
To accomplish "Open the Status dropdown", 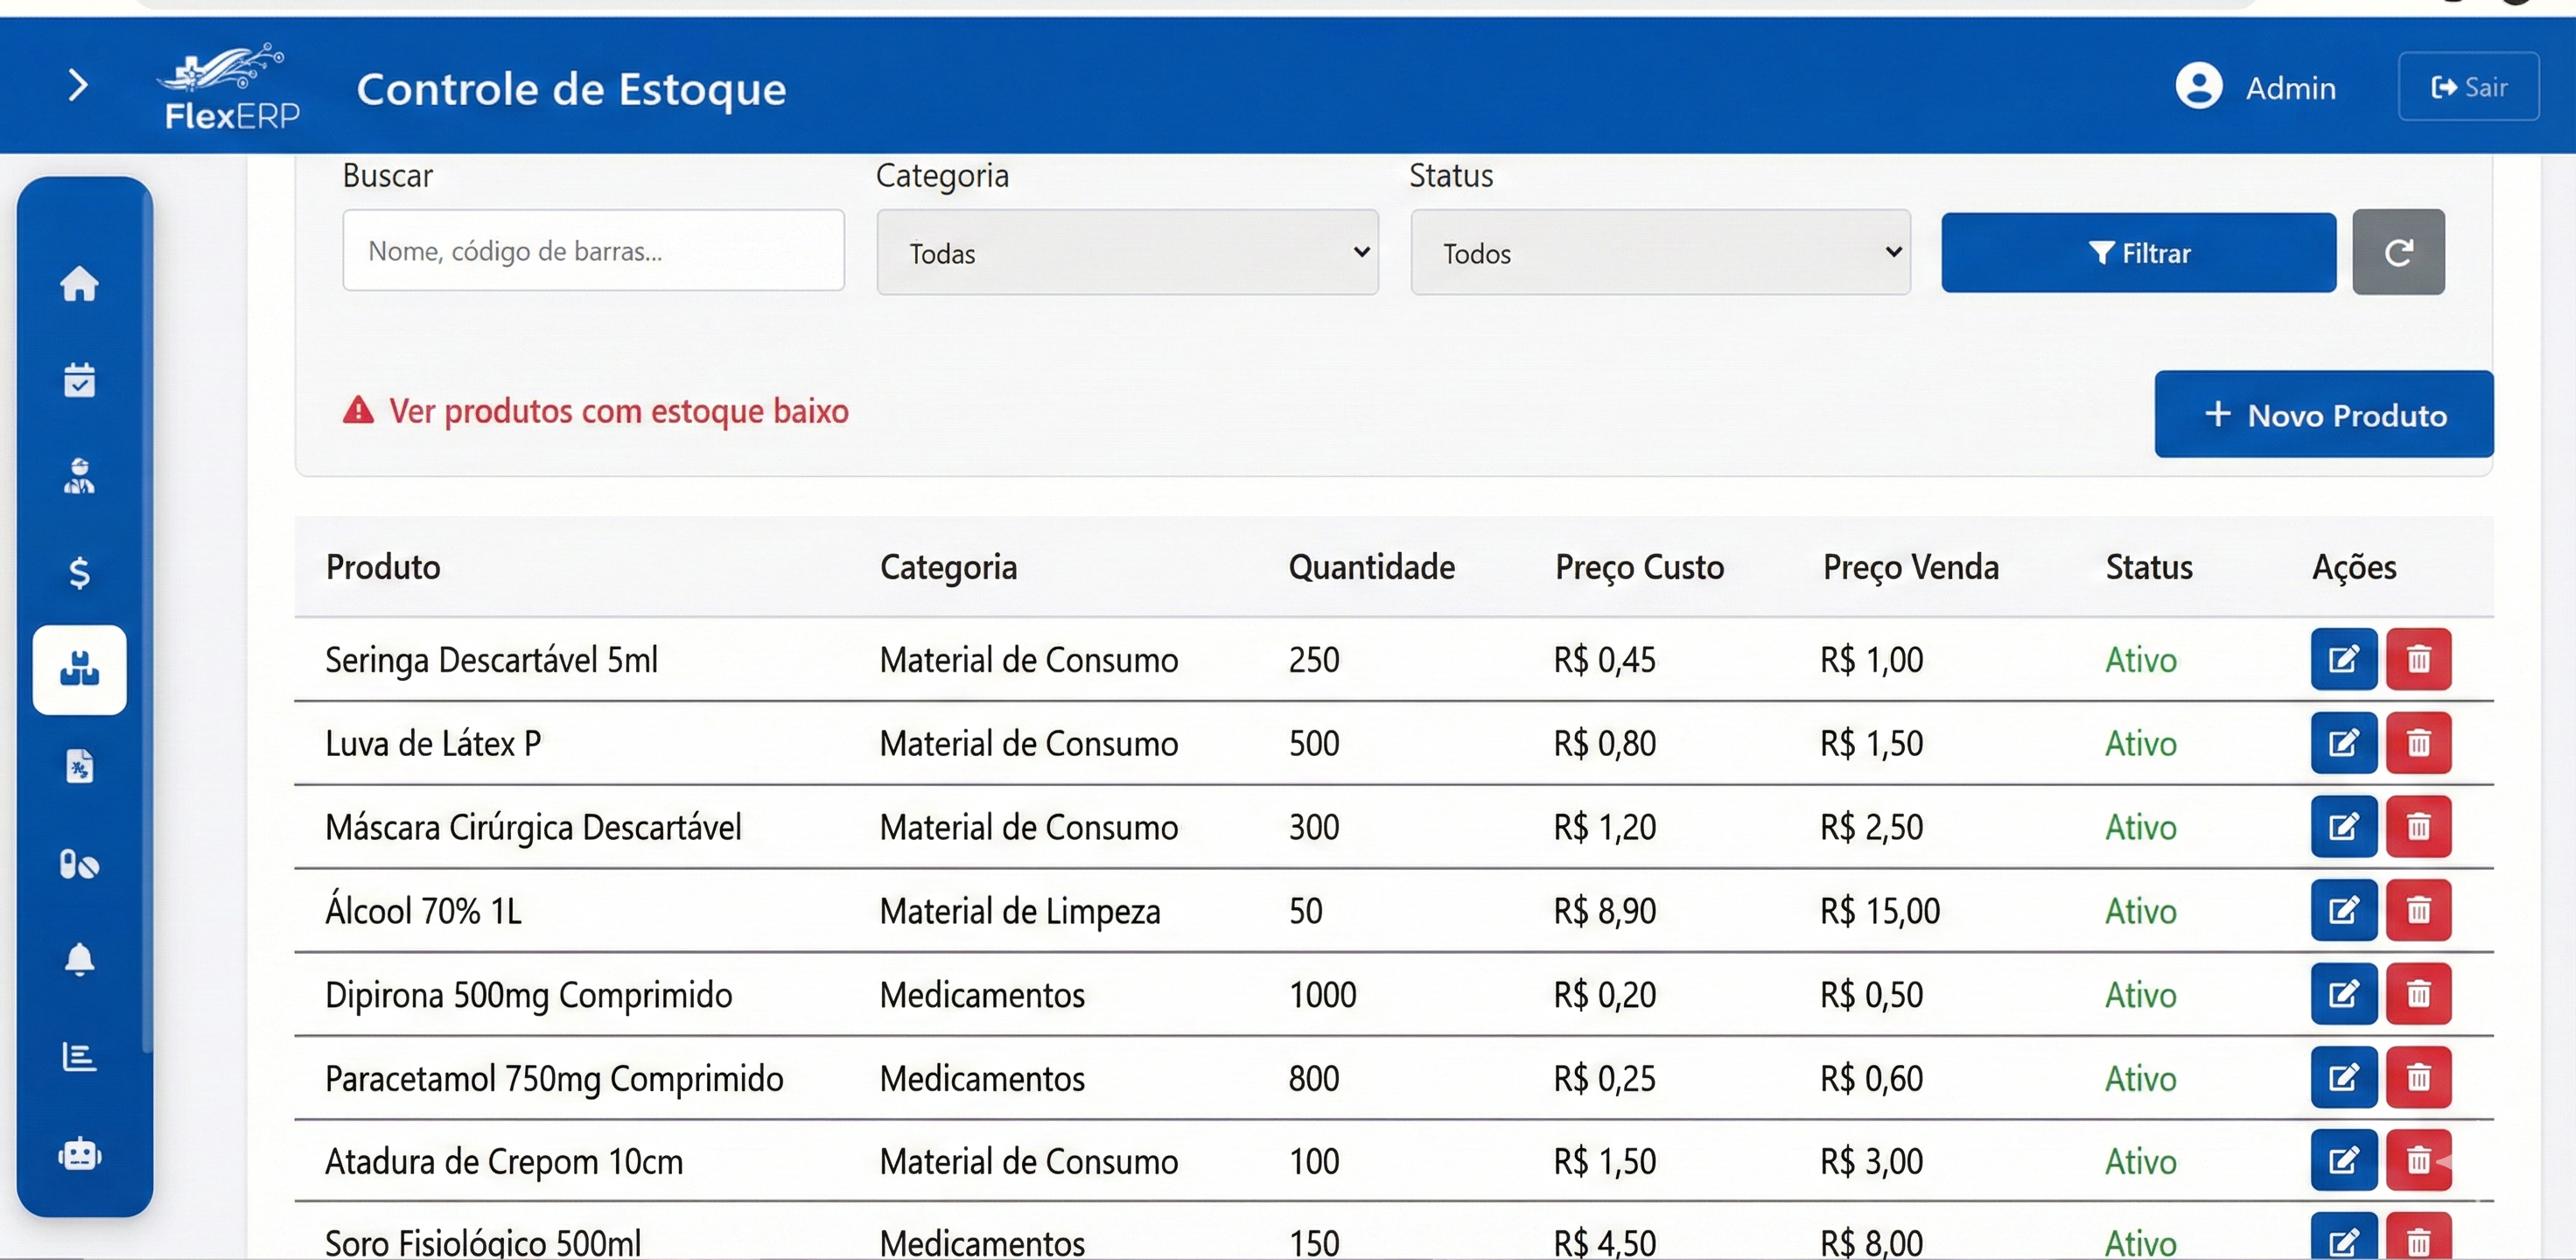I will pos(1660,252).
